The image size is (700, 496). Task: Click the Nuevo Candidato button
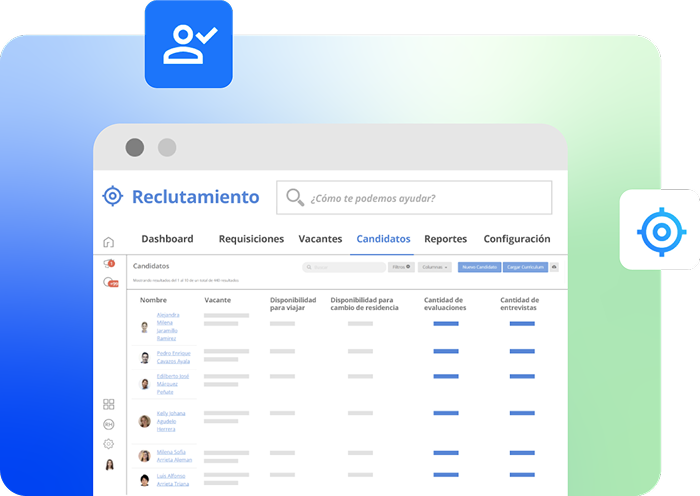point(479,267)
